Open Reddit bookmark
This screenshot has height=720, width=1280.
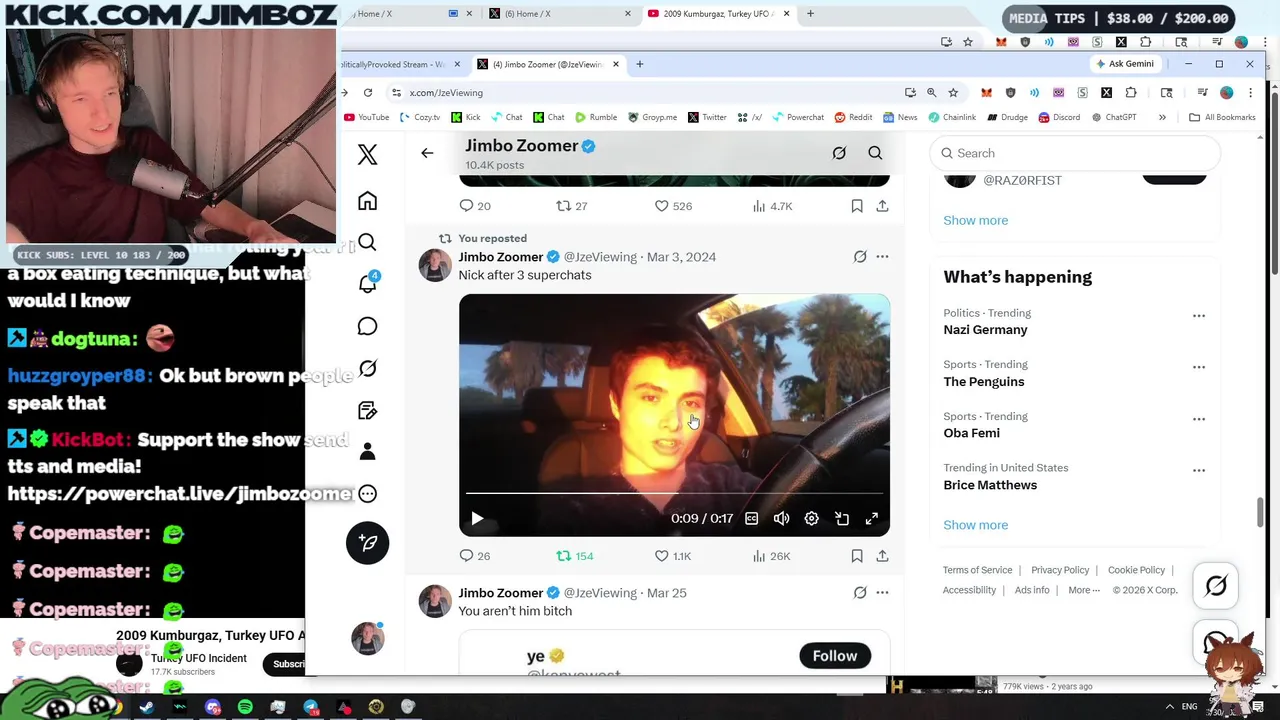pos(853,117)
